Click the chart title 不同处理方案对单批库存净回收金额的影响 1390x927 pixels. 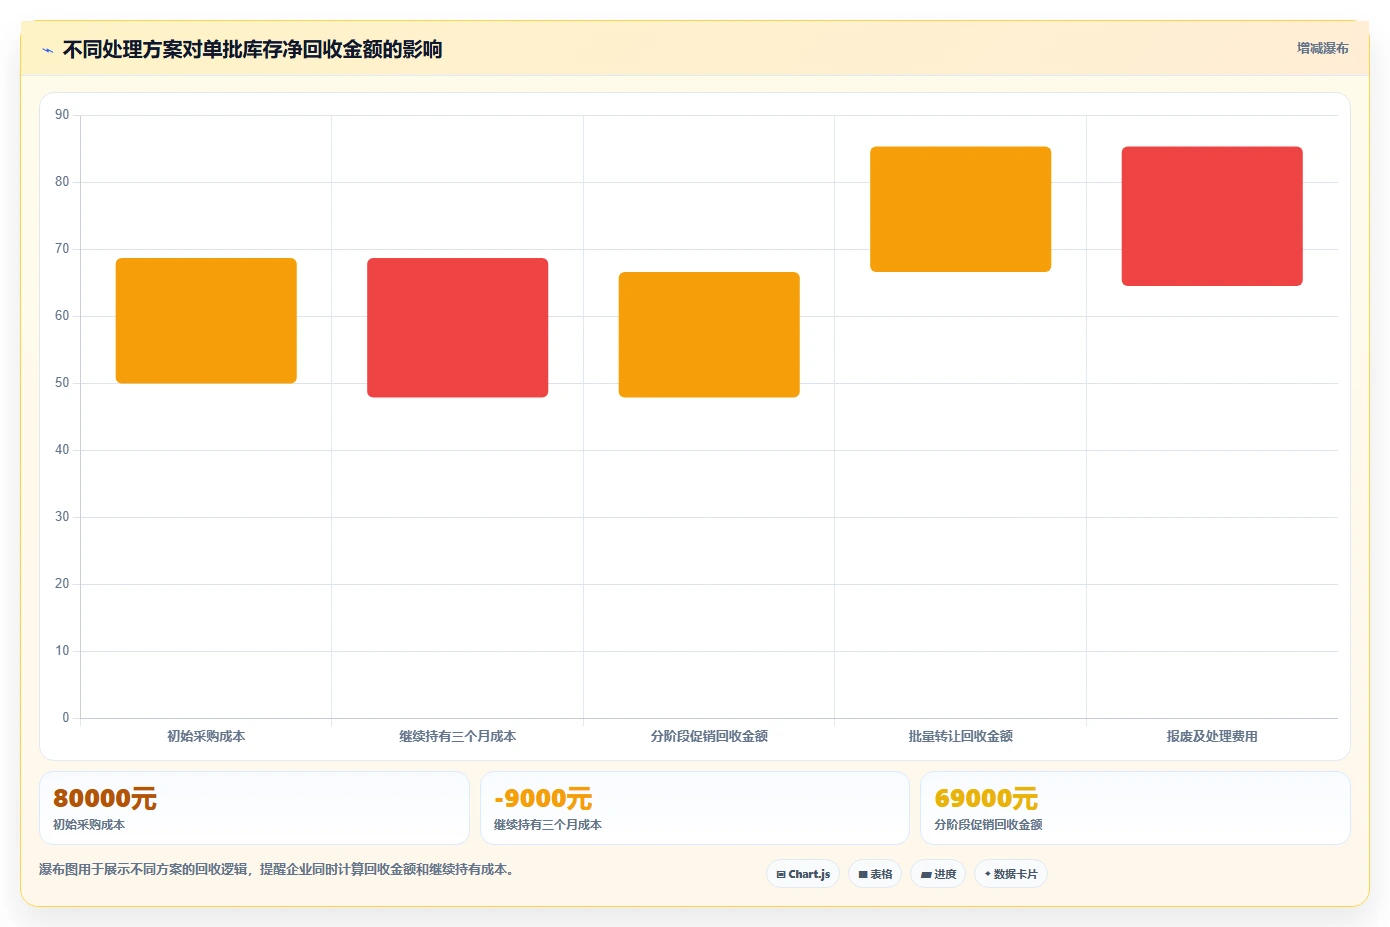(252, 50)
